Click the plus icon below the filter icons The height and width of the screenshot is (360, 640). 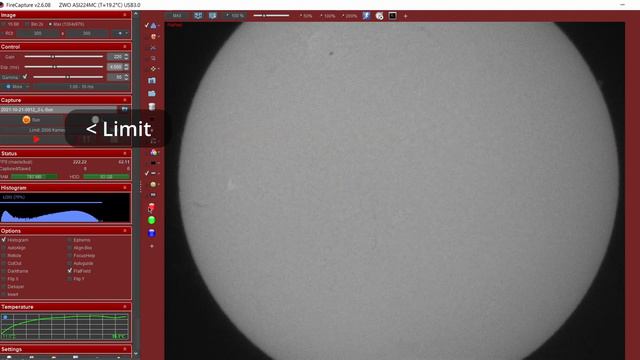click(x=152, y=246)
